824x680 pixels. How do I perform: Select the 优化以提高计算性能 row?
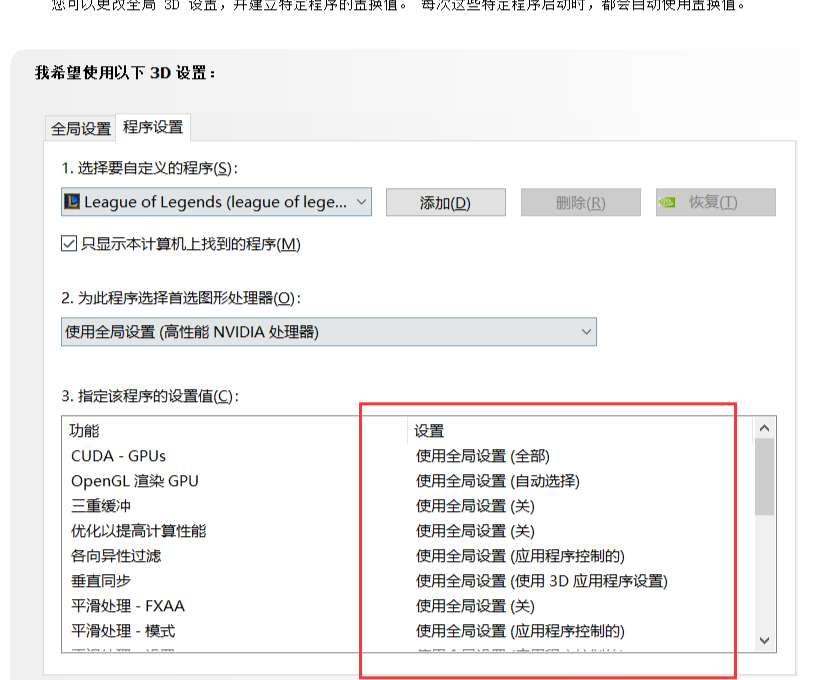pos(407,531)
